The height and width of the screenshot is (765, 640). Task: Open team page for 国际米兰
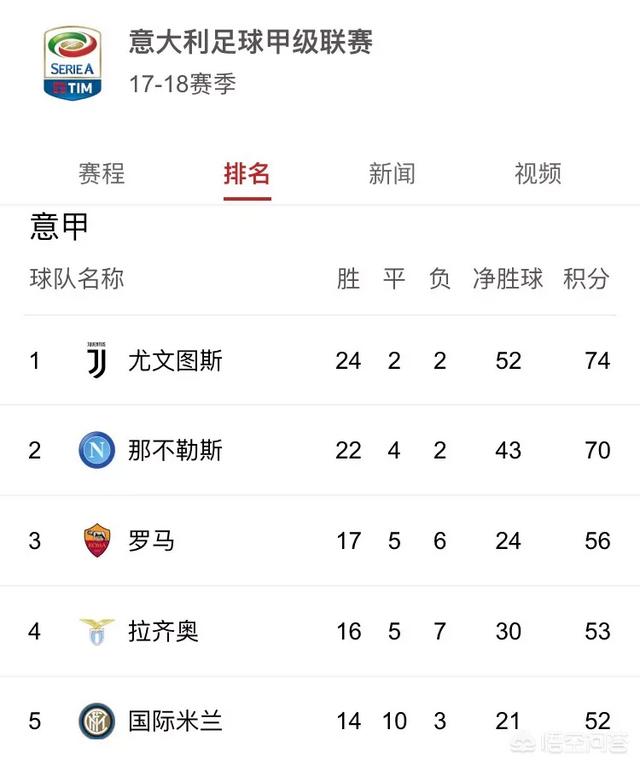coord(175,721)
